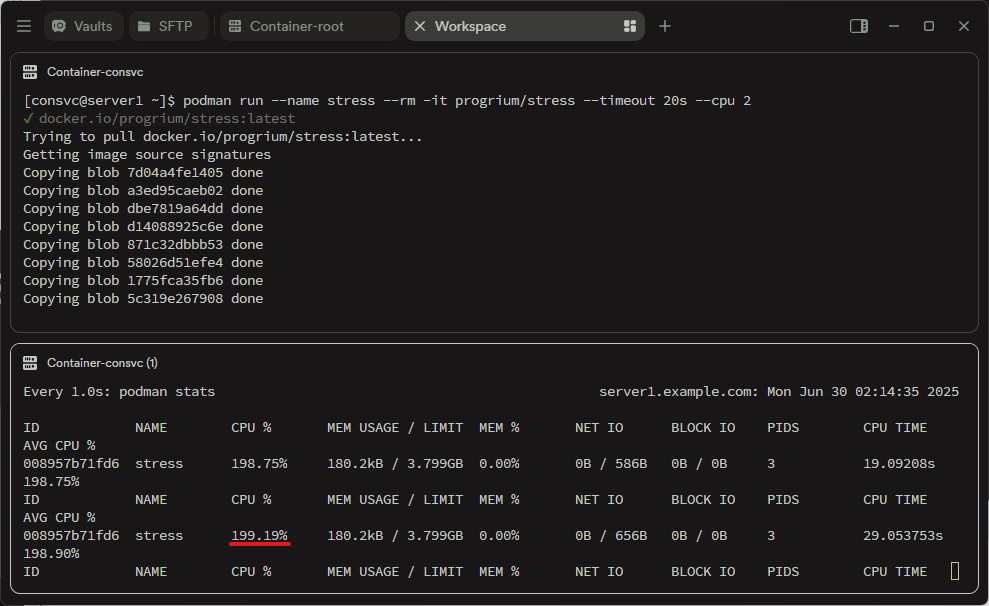The image size is (989, 606).
Task: Switch to the SFTP tab
Action: coord(168,26)
